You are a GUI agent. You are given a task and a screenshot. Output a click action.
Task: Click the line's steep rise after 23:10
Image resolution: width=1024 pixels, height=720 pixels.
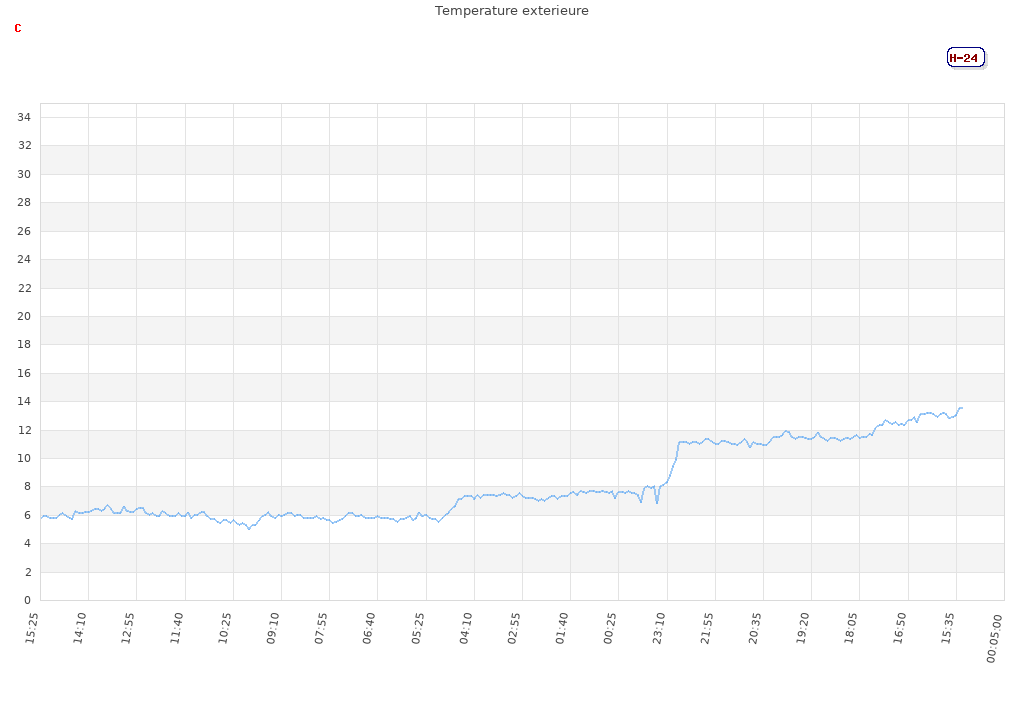(675, 460)
